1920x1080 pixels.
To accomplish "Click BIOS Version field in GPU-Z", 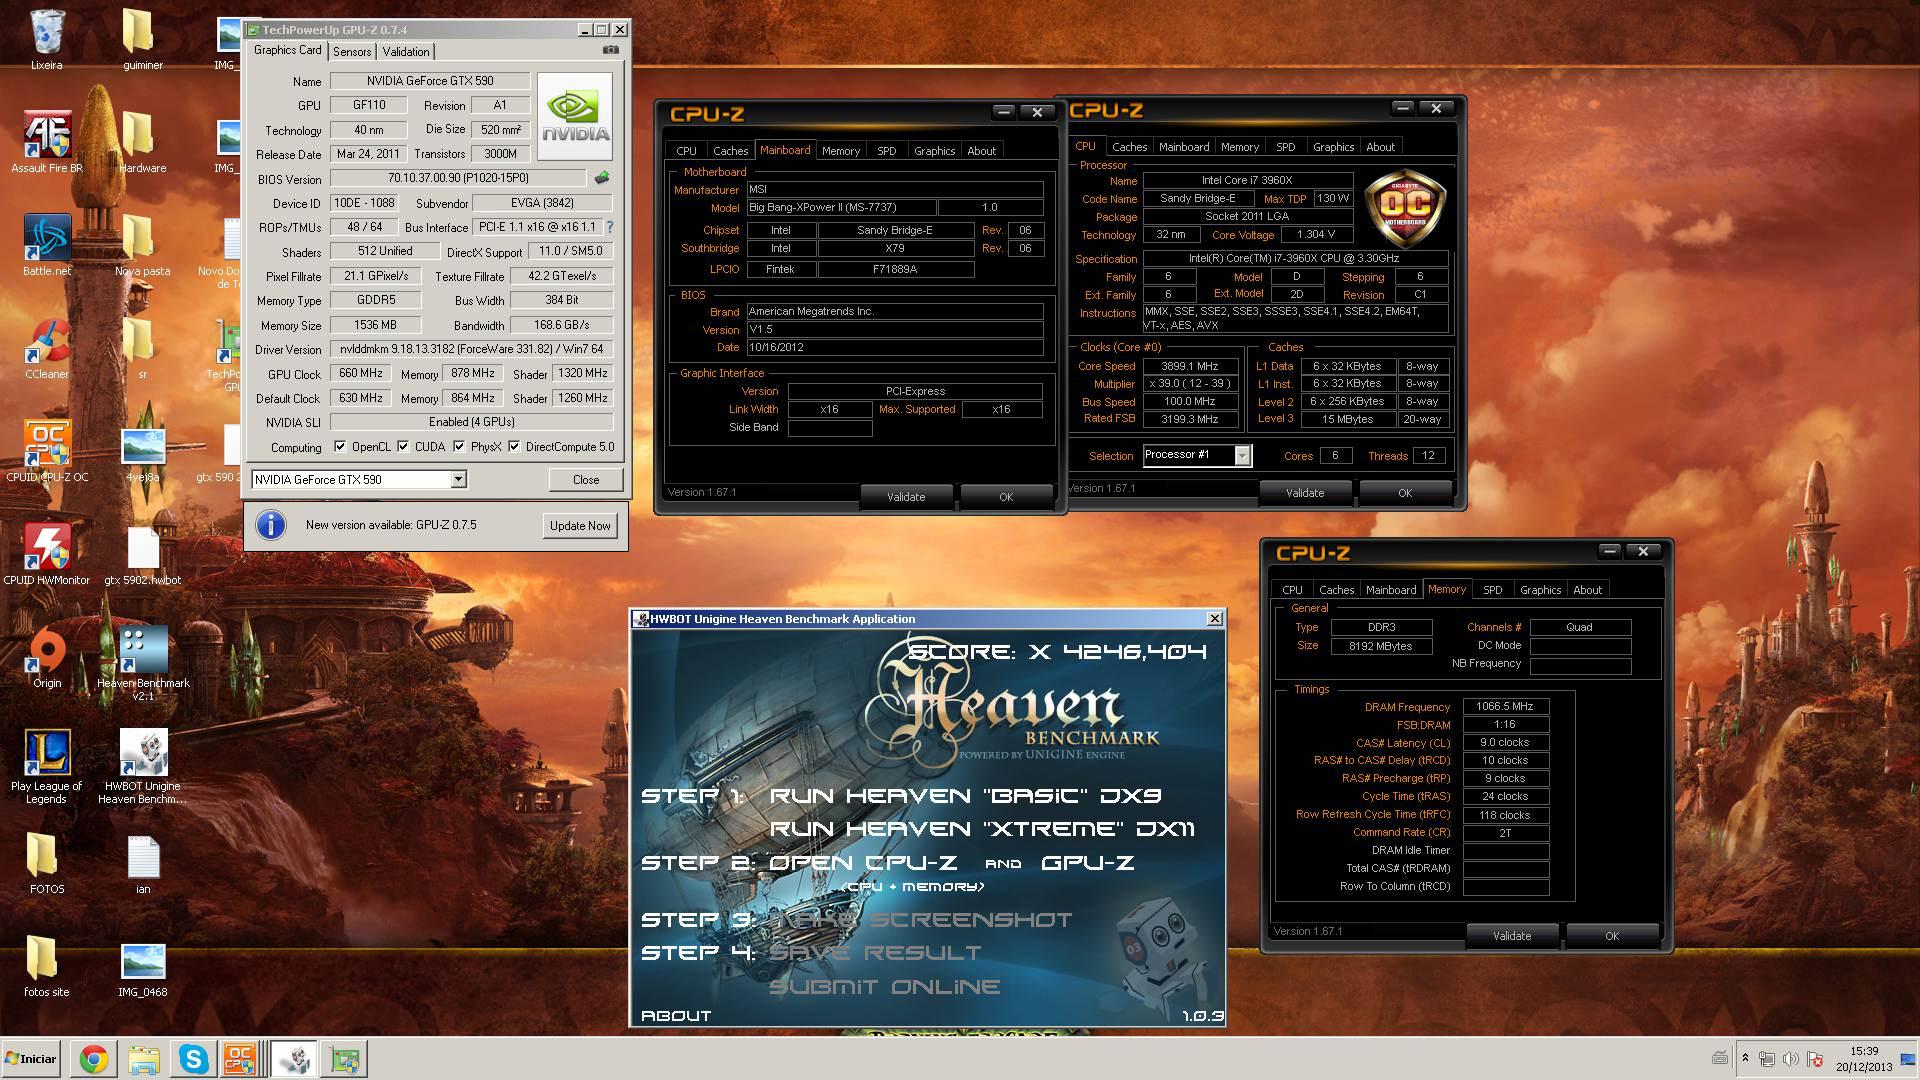I will click(x=458, y=178).
